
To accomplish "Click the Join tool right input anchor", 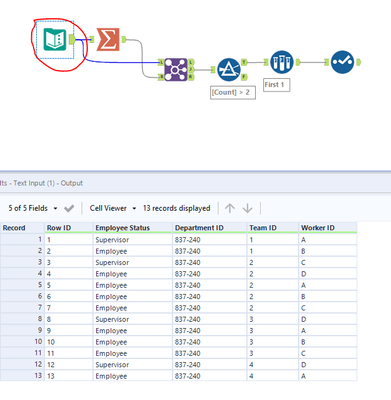I will 161,77.
